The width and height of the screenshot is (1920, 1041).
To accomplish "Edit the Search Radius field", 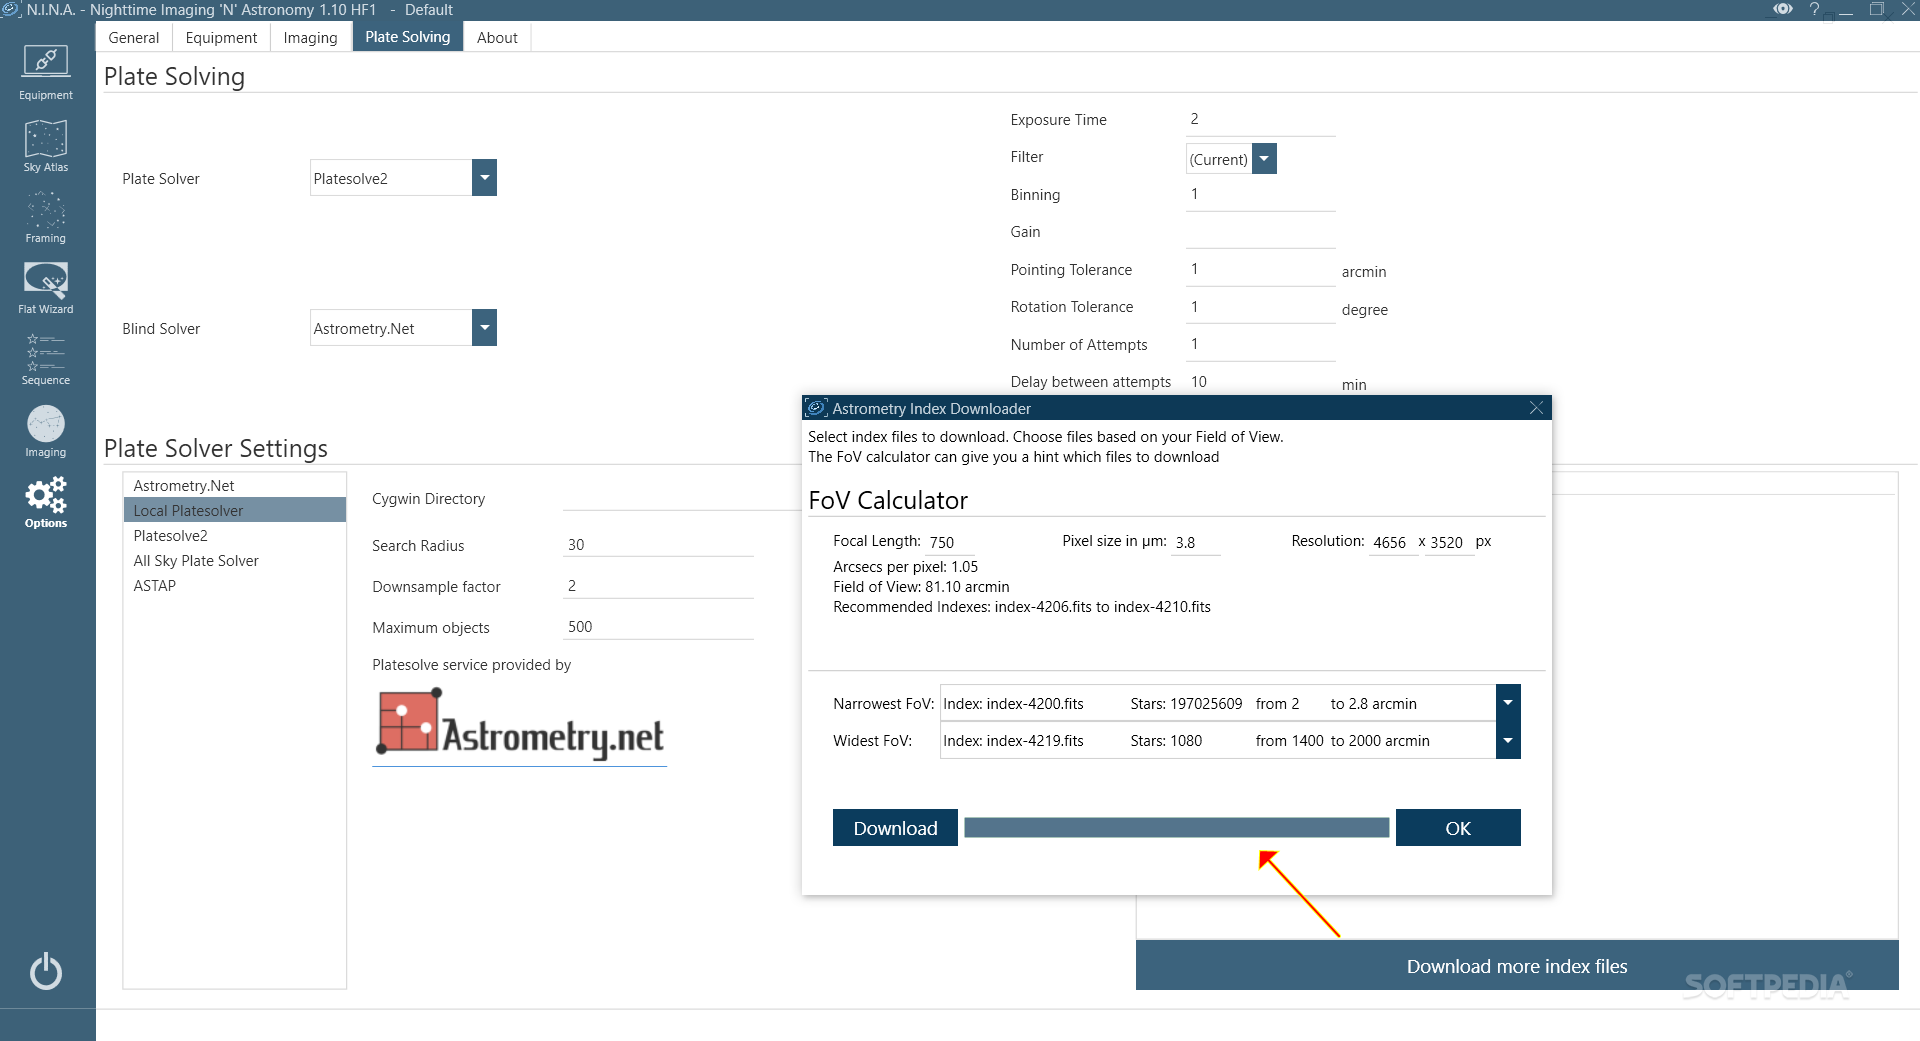I will (x=658, y=545).
